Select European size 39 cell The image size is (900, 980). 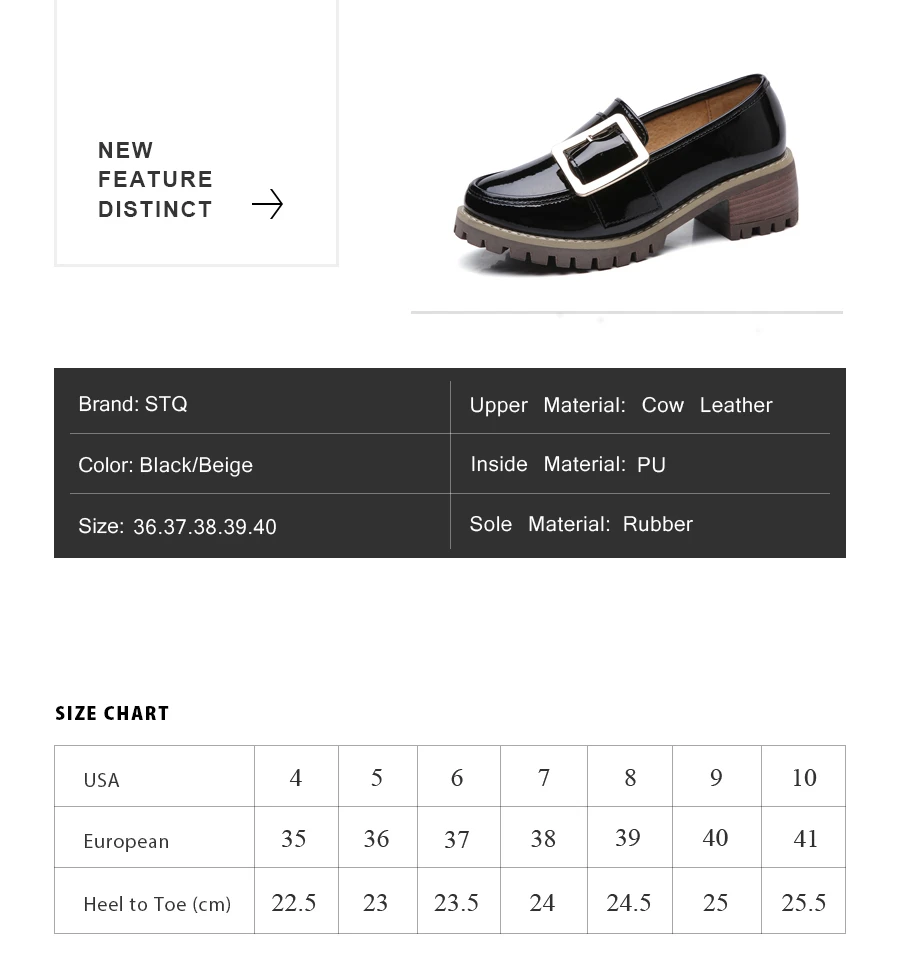click(x=629, y=837)
